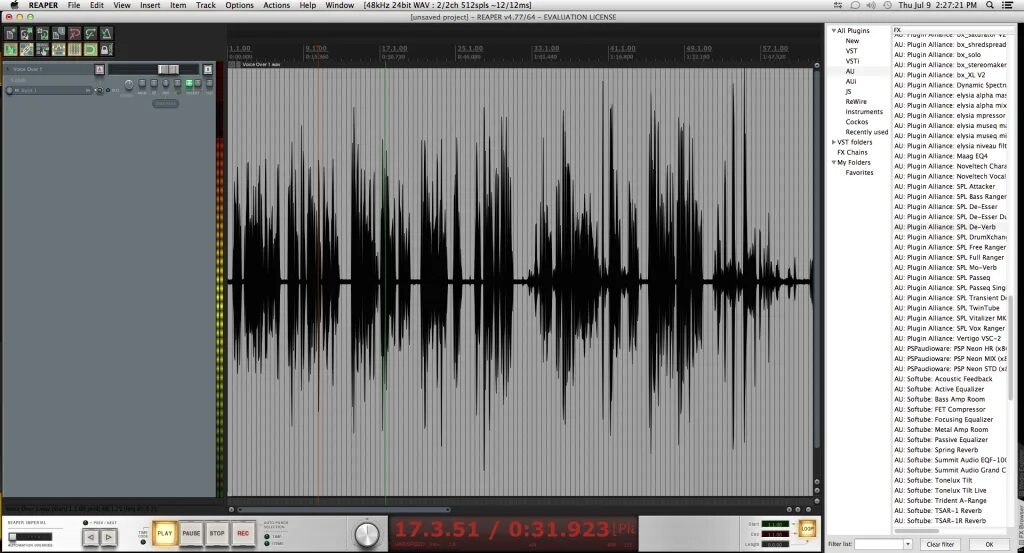Select VSTi in the plugin tree
This screenshot has height=553, width=1024.
click(x=852, y=61)
